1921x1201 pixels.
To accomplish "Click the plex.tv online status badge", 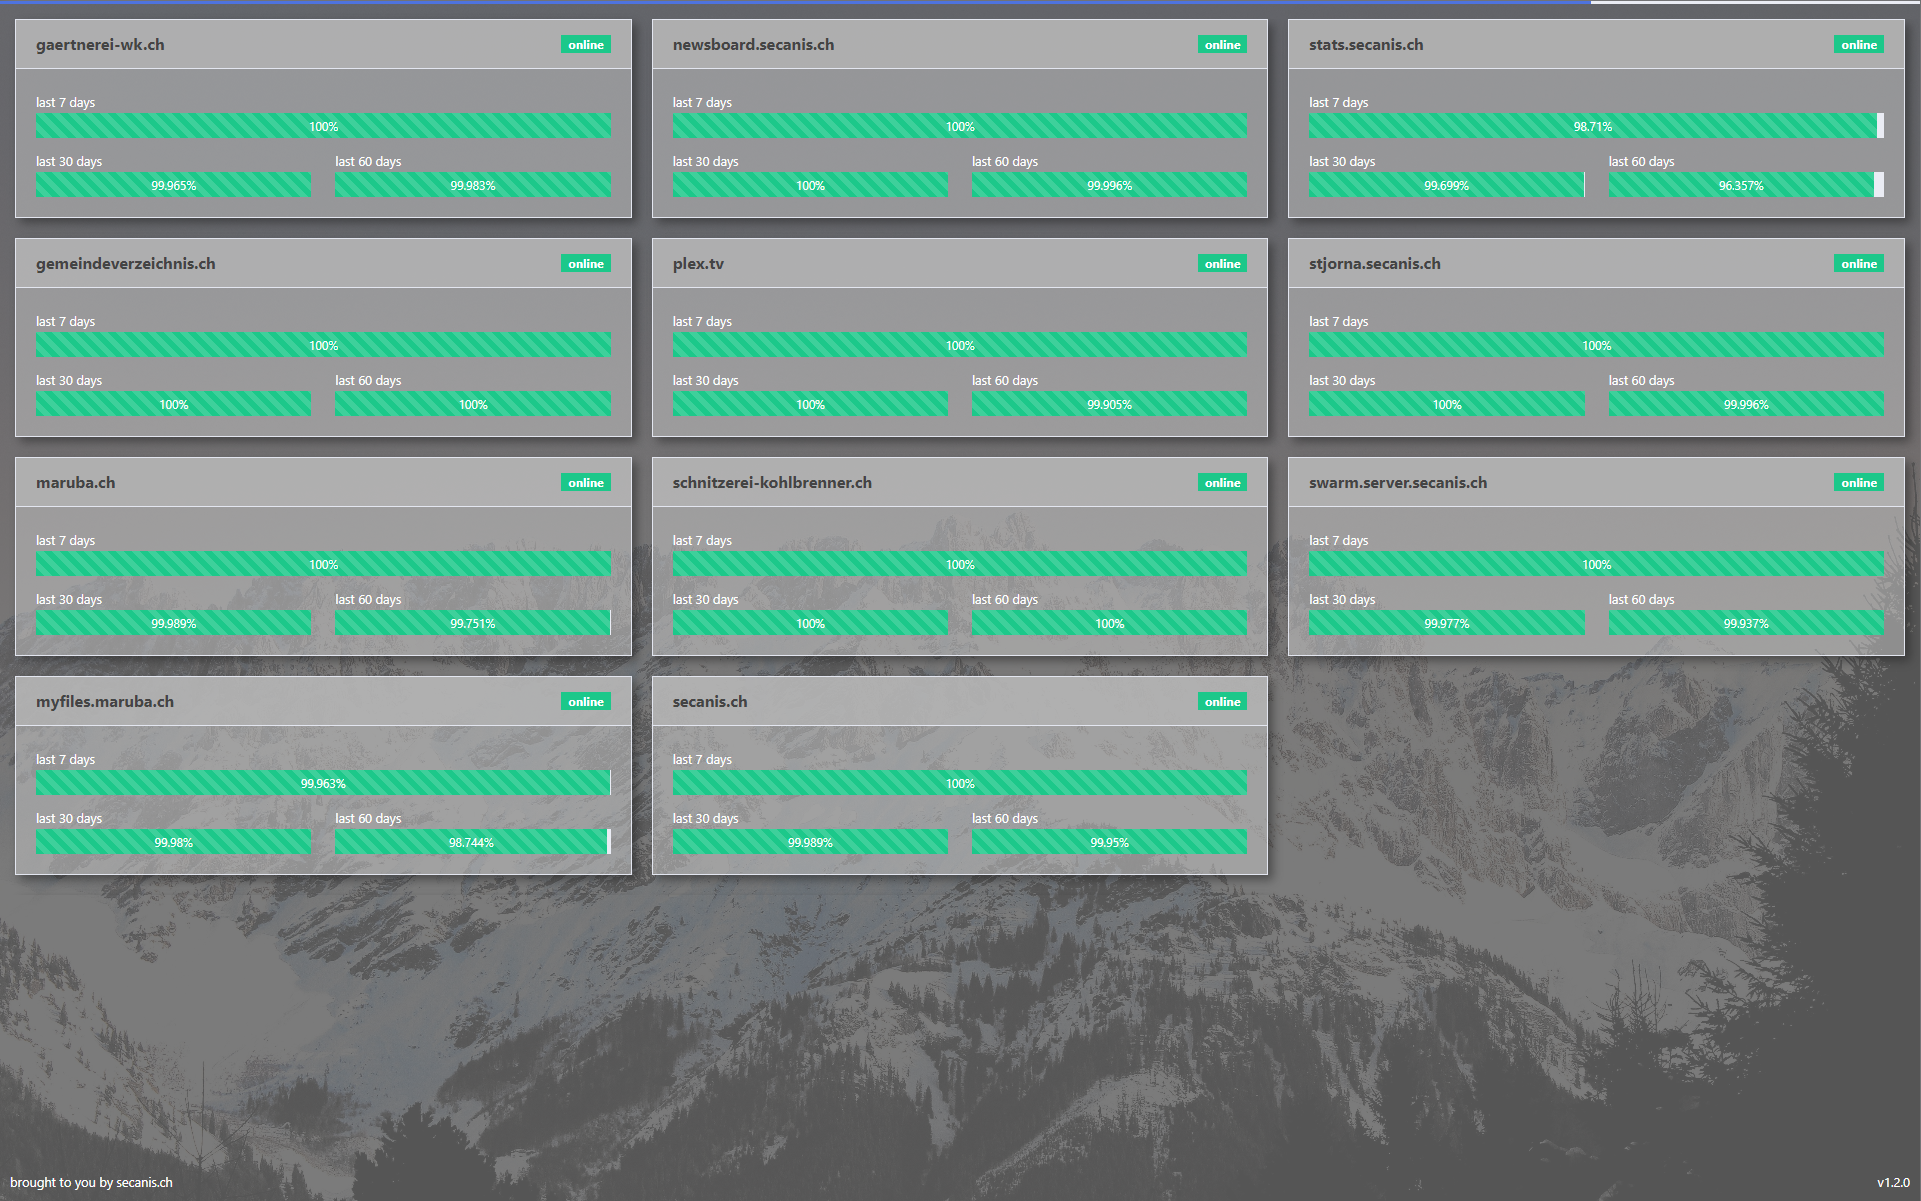I will [x=1221, y=264].
